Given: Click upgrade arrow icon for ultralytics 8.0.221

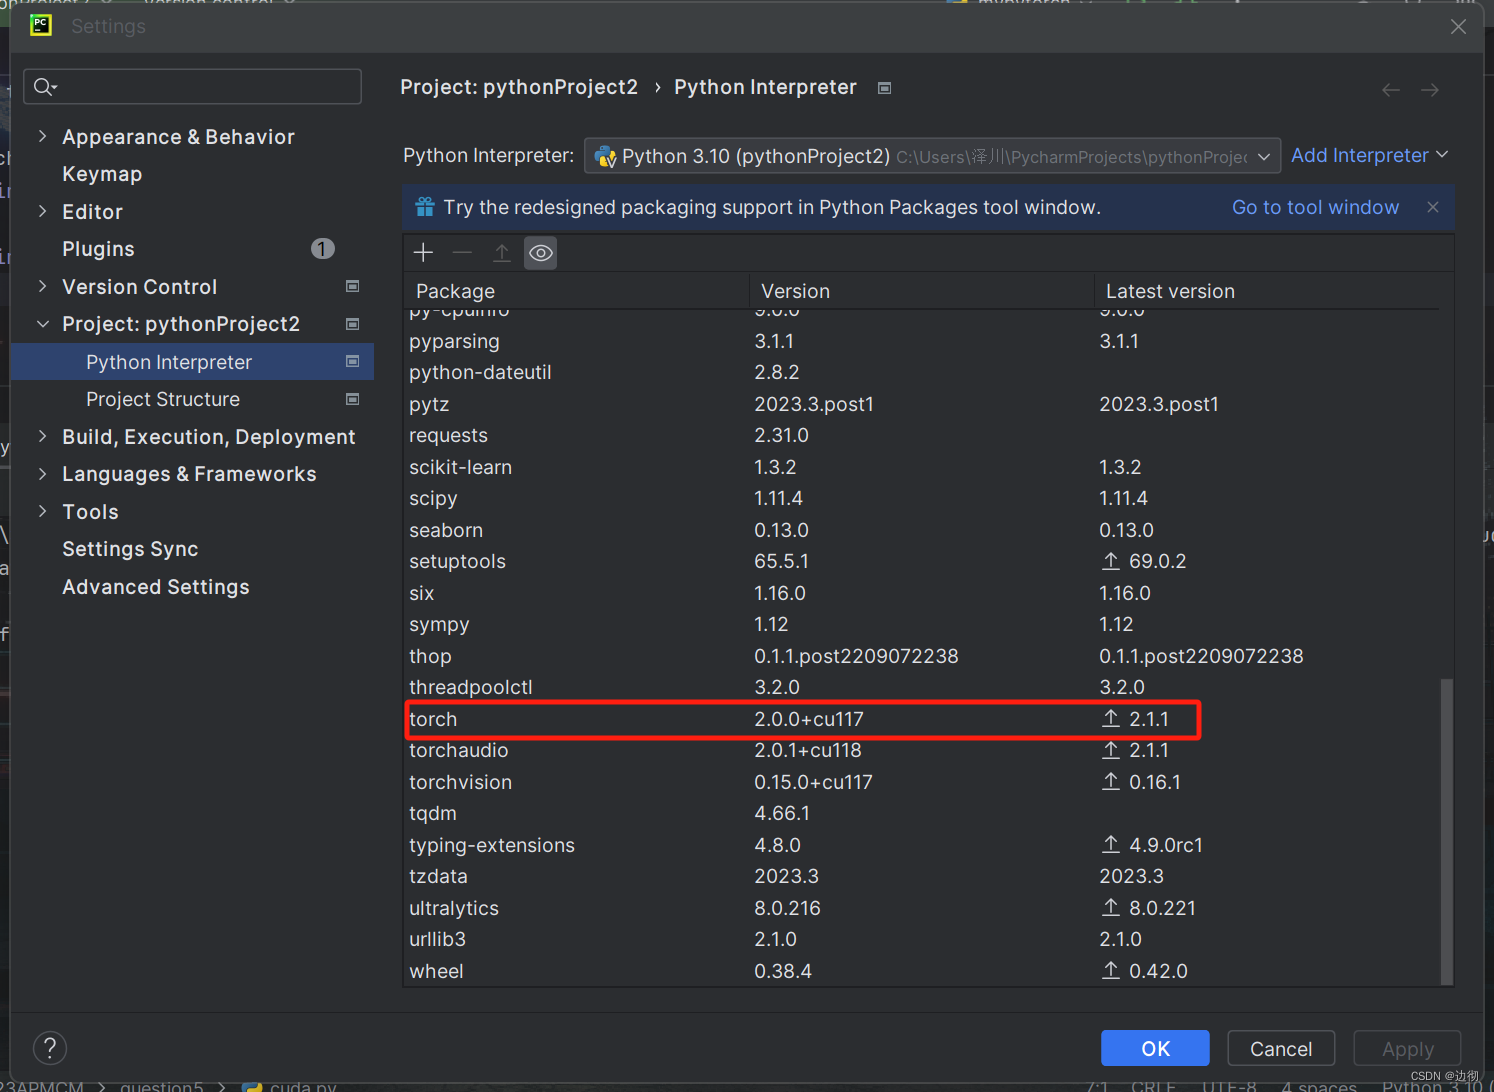Looking at the screenshot, I should tap(1111, 908).
